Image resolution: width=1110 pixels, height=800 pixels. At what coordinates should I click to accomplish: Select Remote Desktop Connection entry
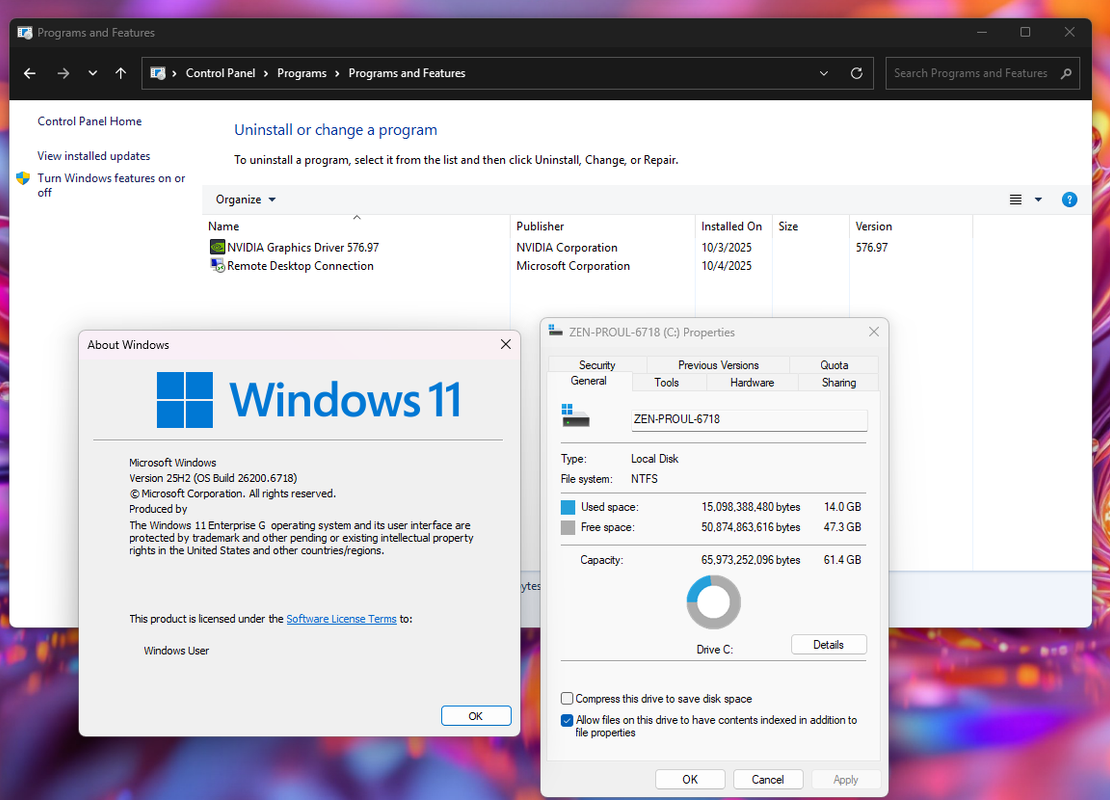click(300, 265)
